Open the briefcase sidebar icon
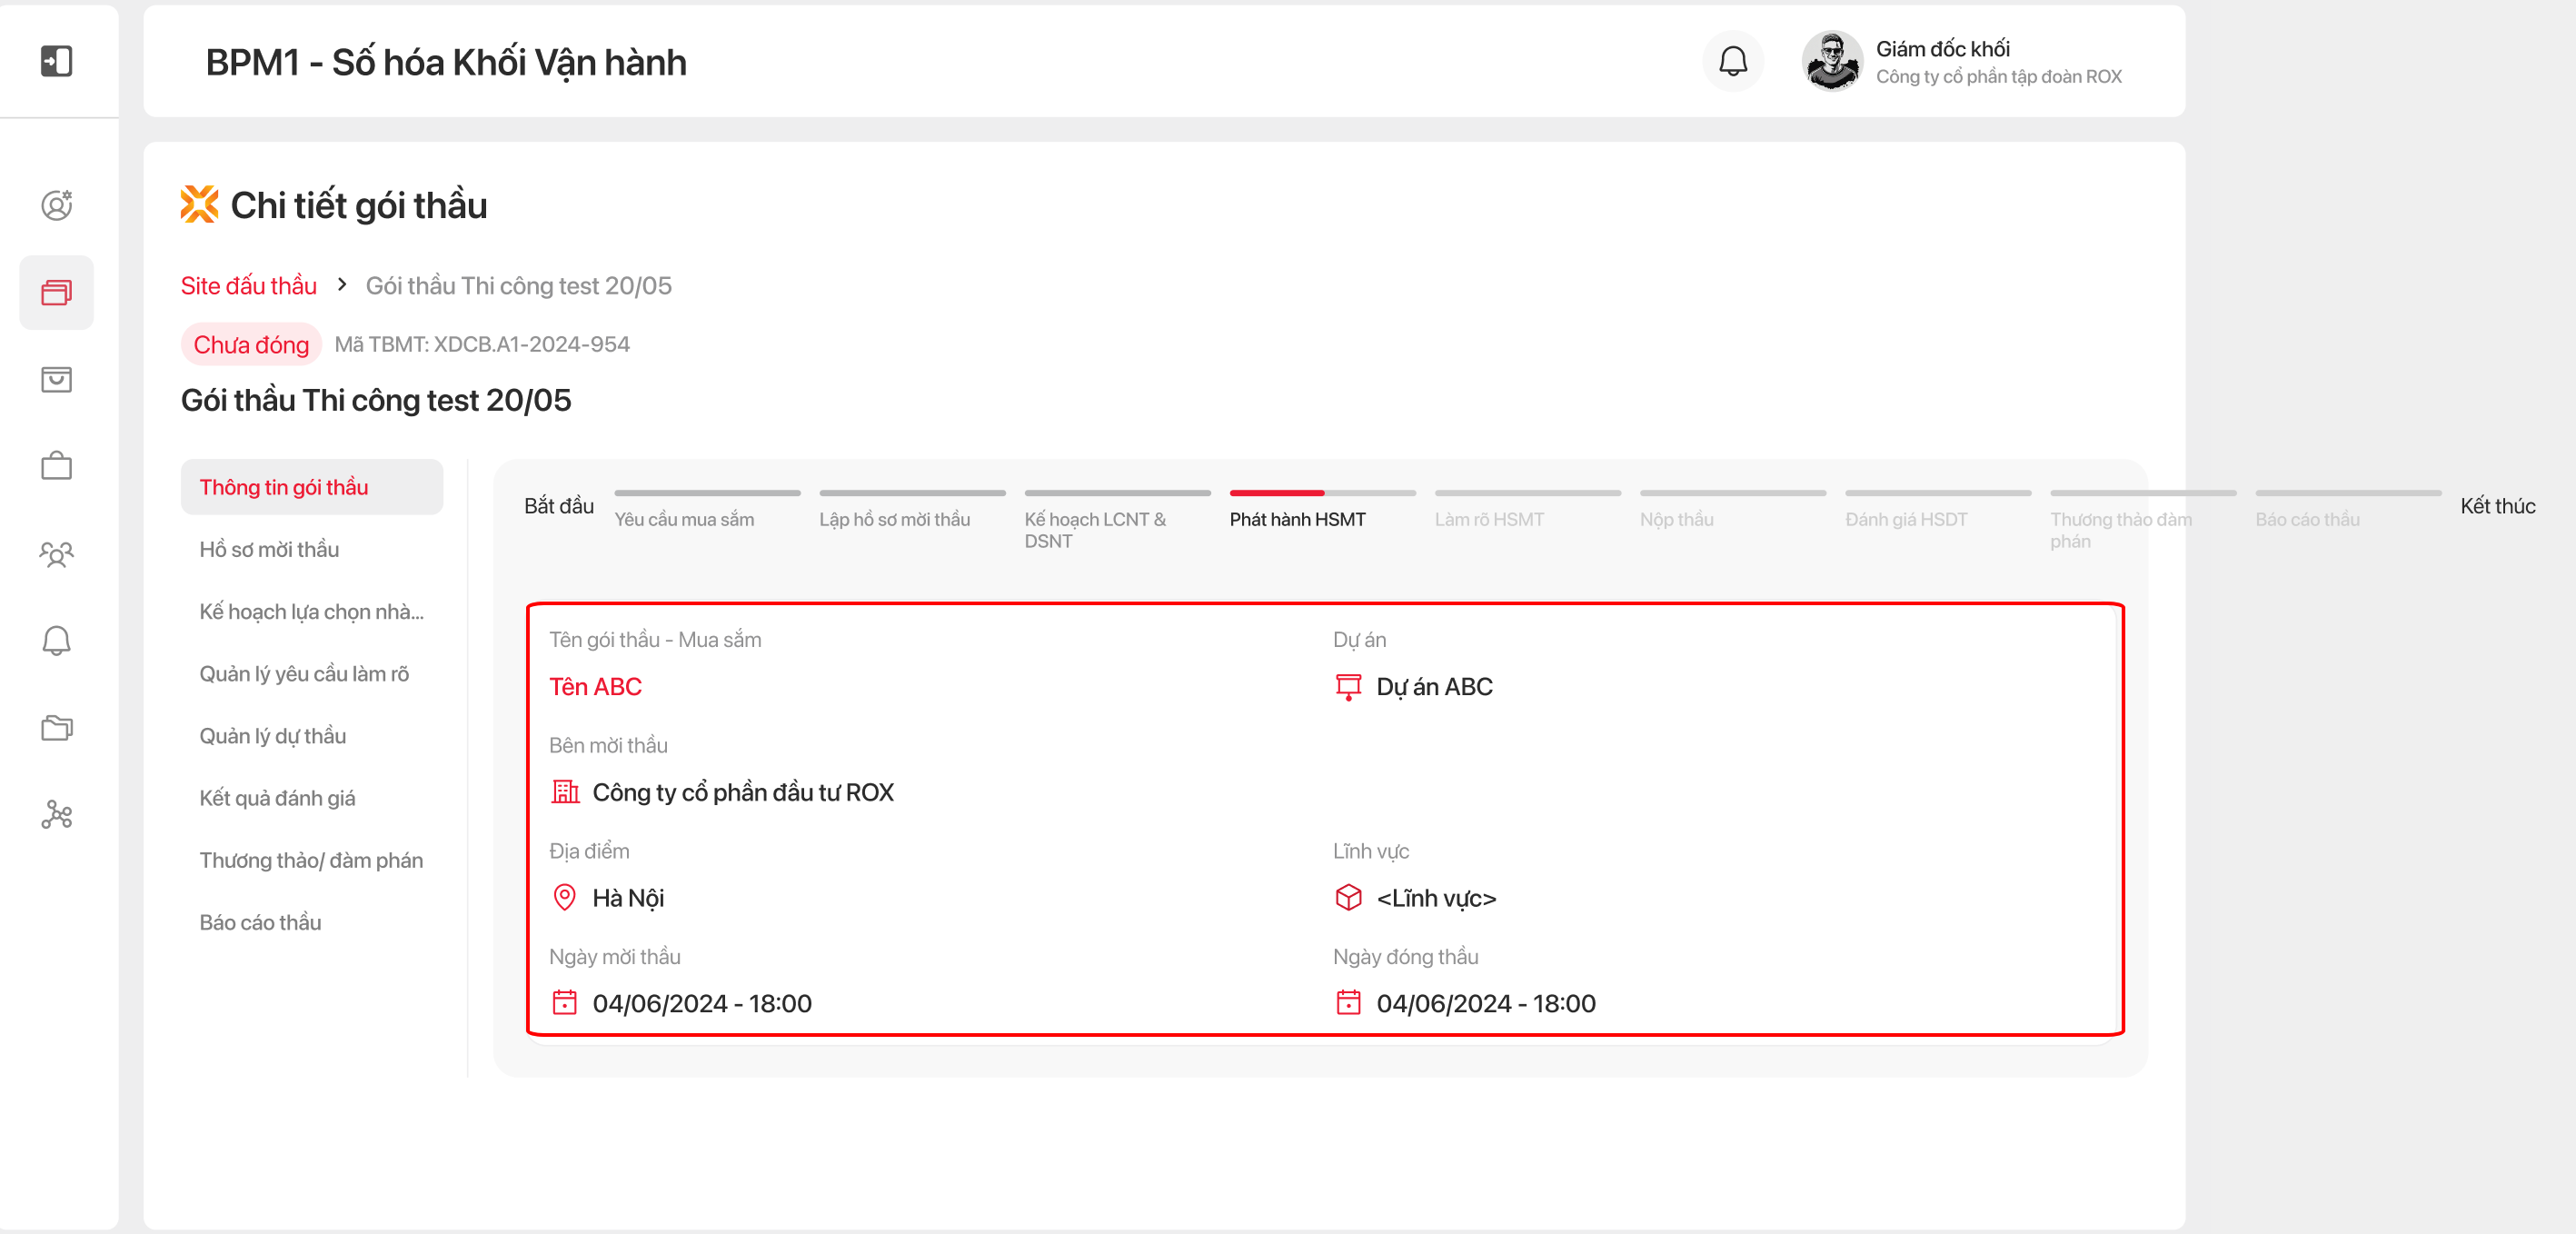This screenshot has height=1234, width=2576. coord(56,466)
